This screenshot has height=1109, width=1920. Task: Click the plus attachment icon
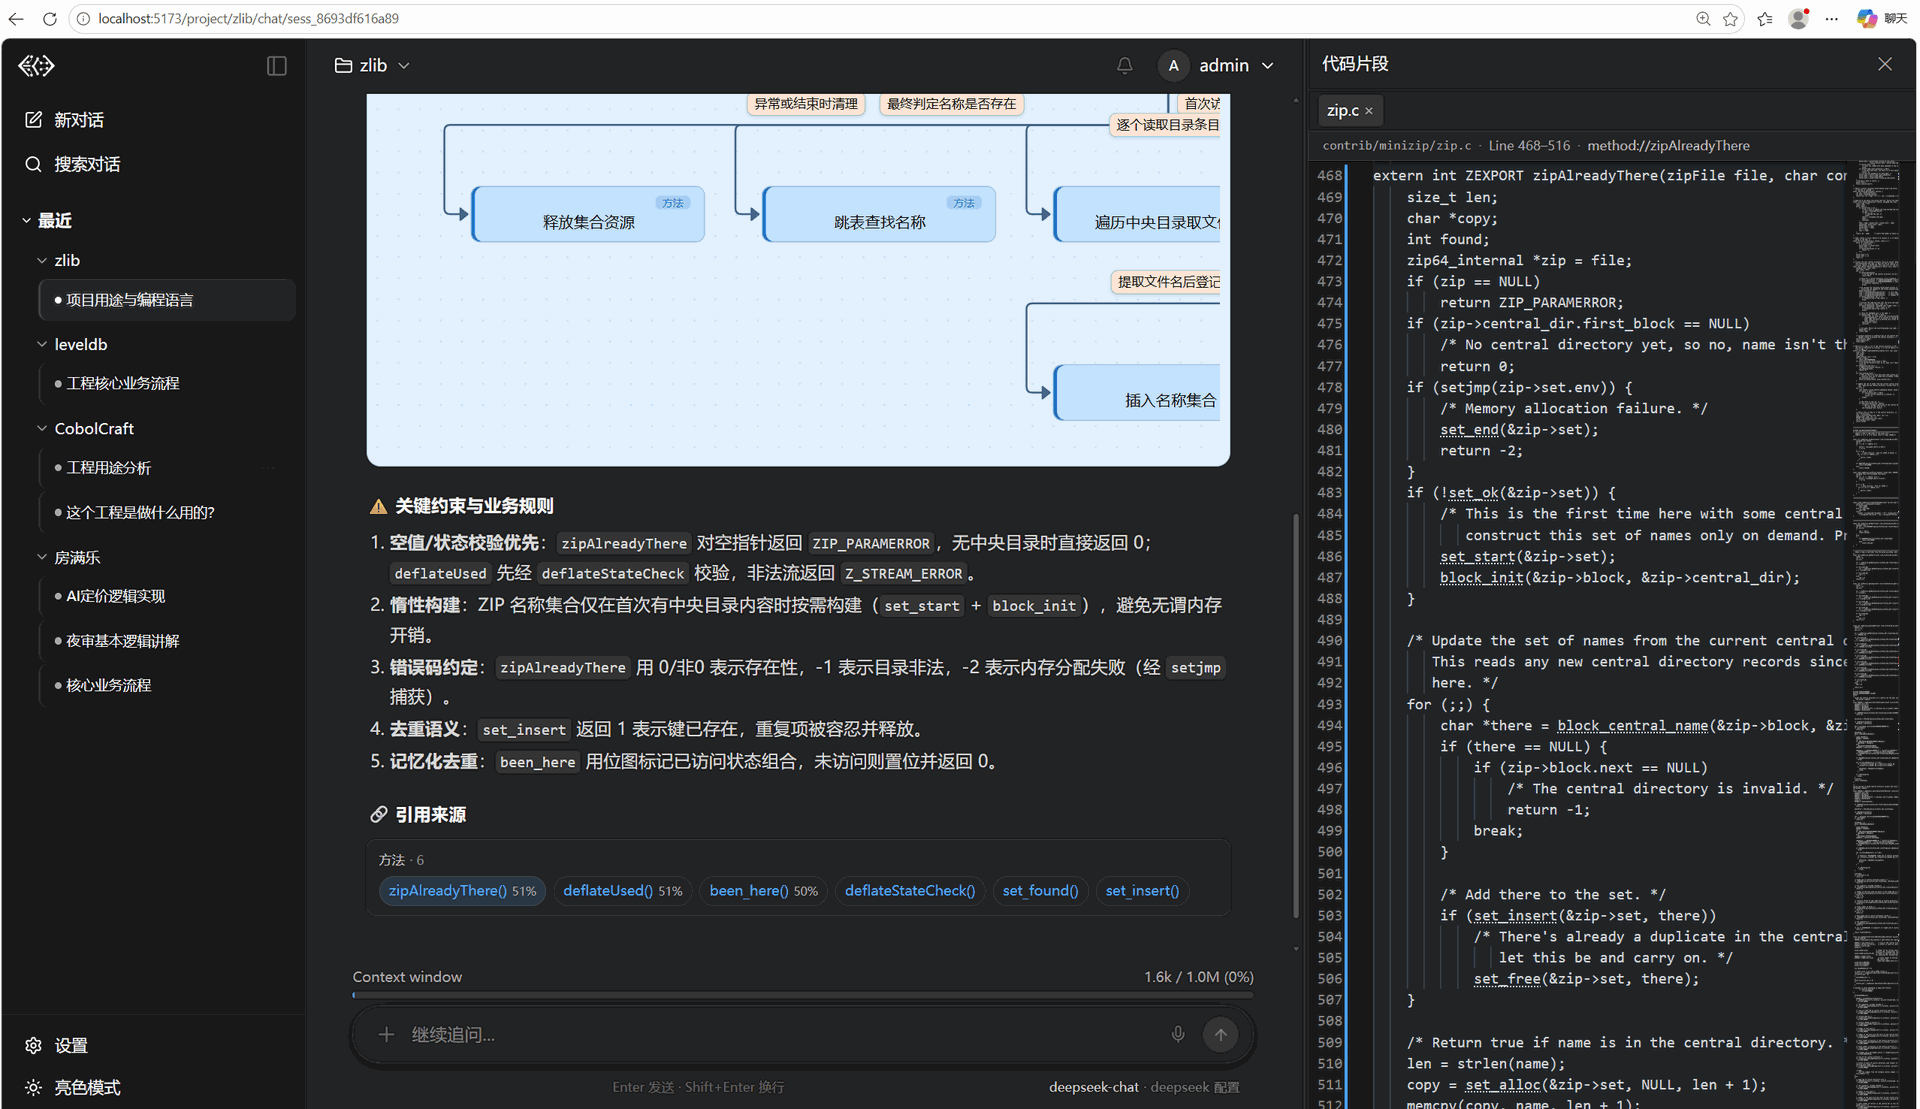(386, 1035)
